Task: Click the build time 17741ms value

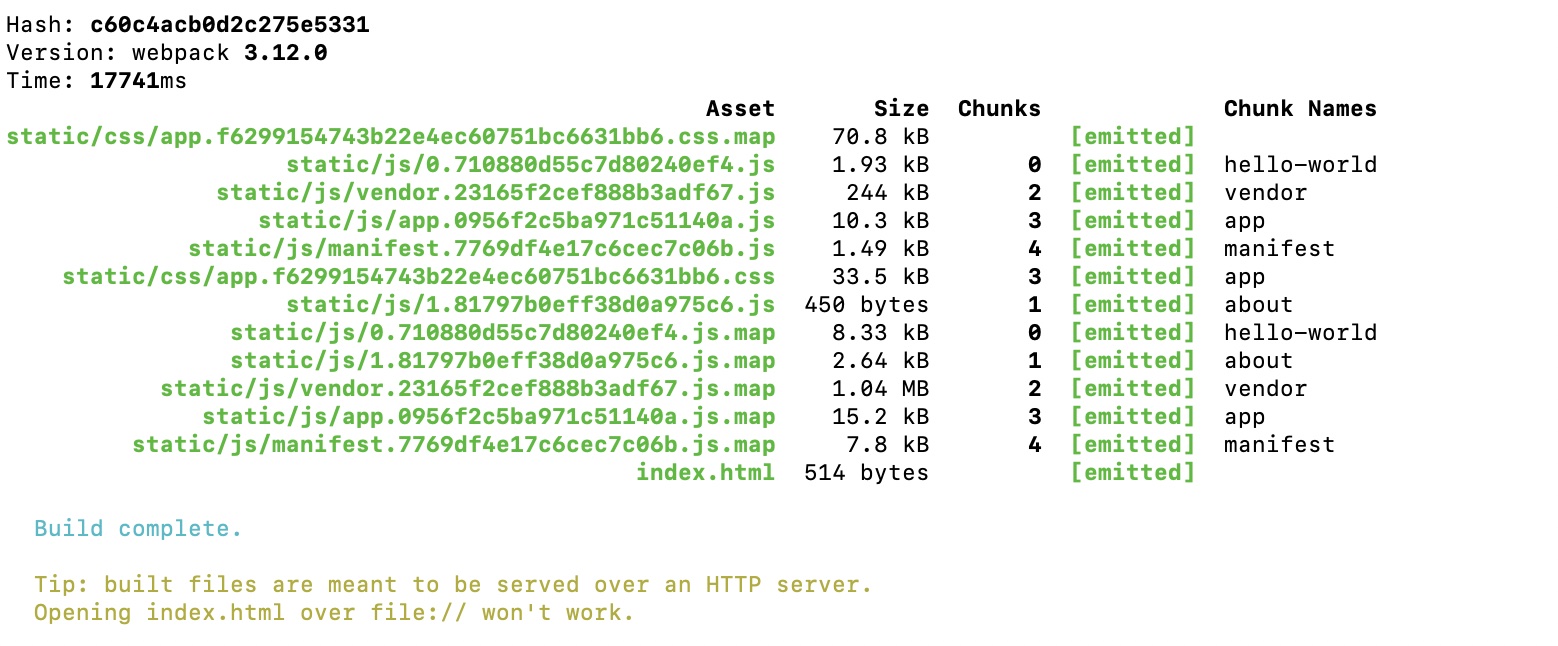Action: (138, 81)
